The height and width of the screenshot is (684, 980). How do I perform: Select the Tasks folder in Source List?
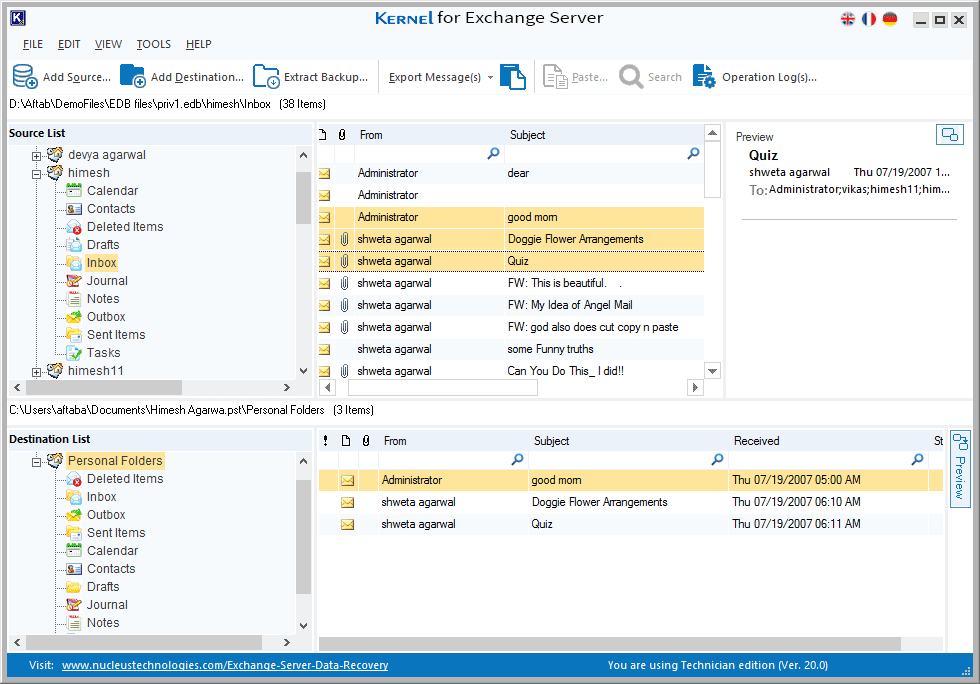pos(103,353)
